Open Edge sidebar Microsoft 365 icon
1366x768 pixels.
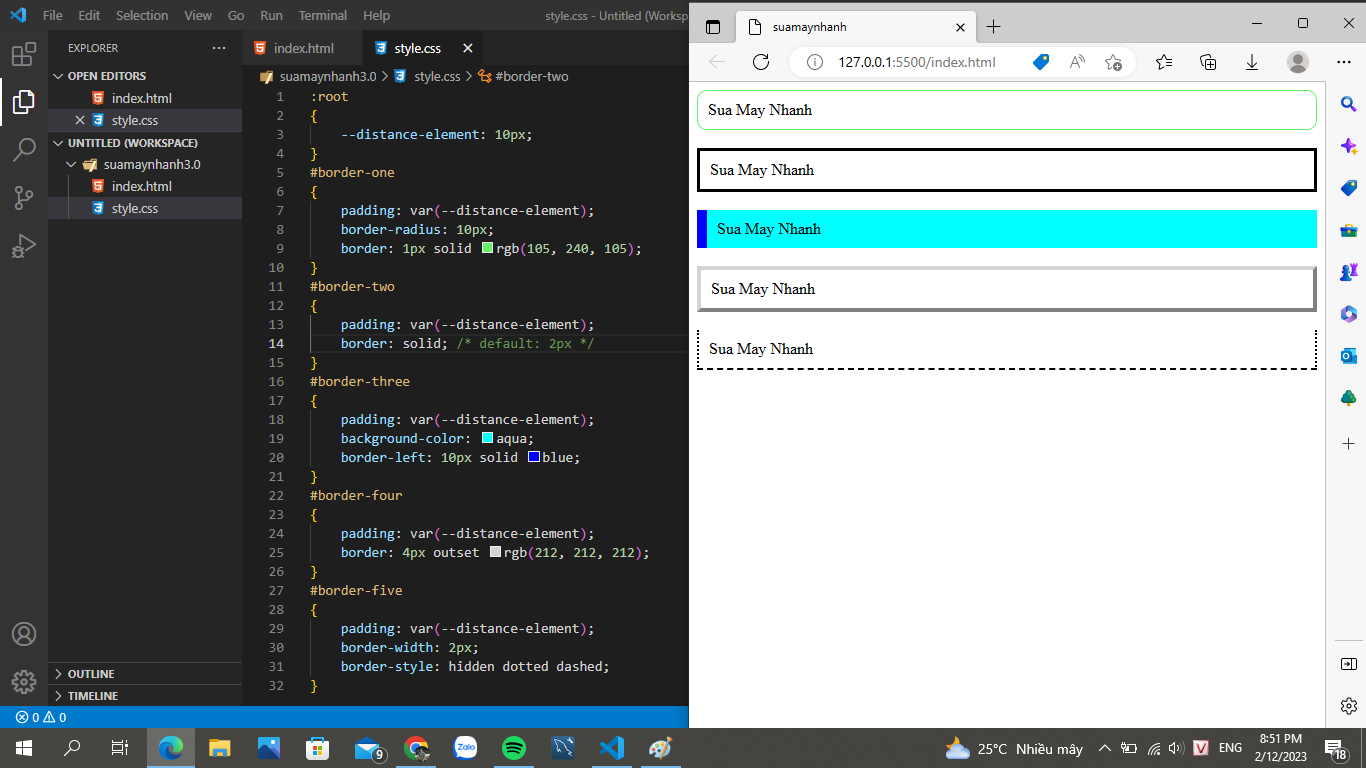pos(1348,314)
